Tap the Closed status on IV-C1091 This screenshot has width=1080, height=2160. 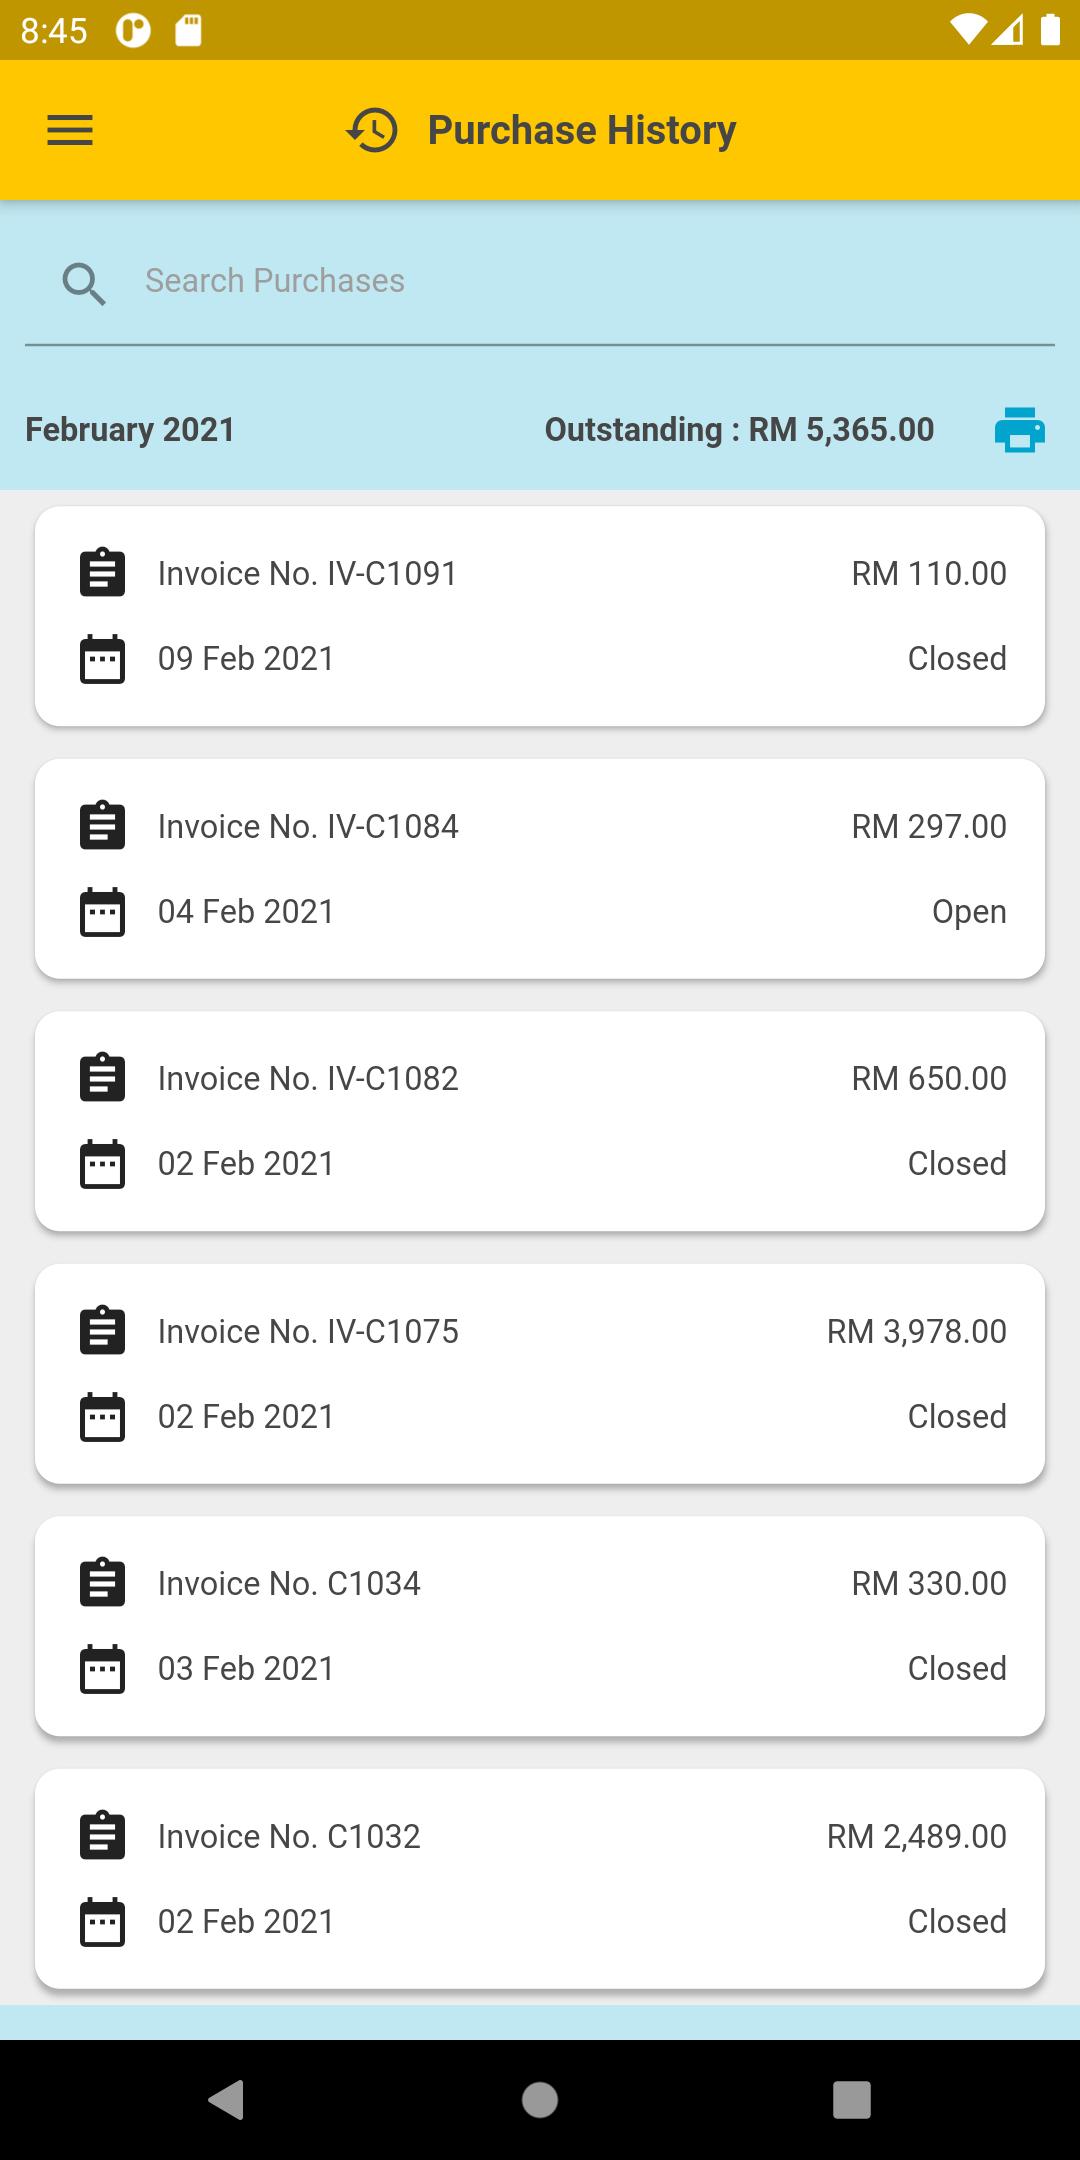pos(956,659)
